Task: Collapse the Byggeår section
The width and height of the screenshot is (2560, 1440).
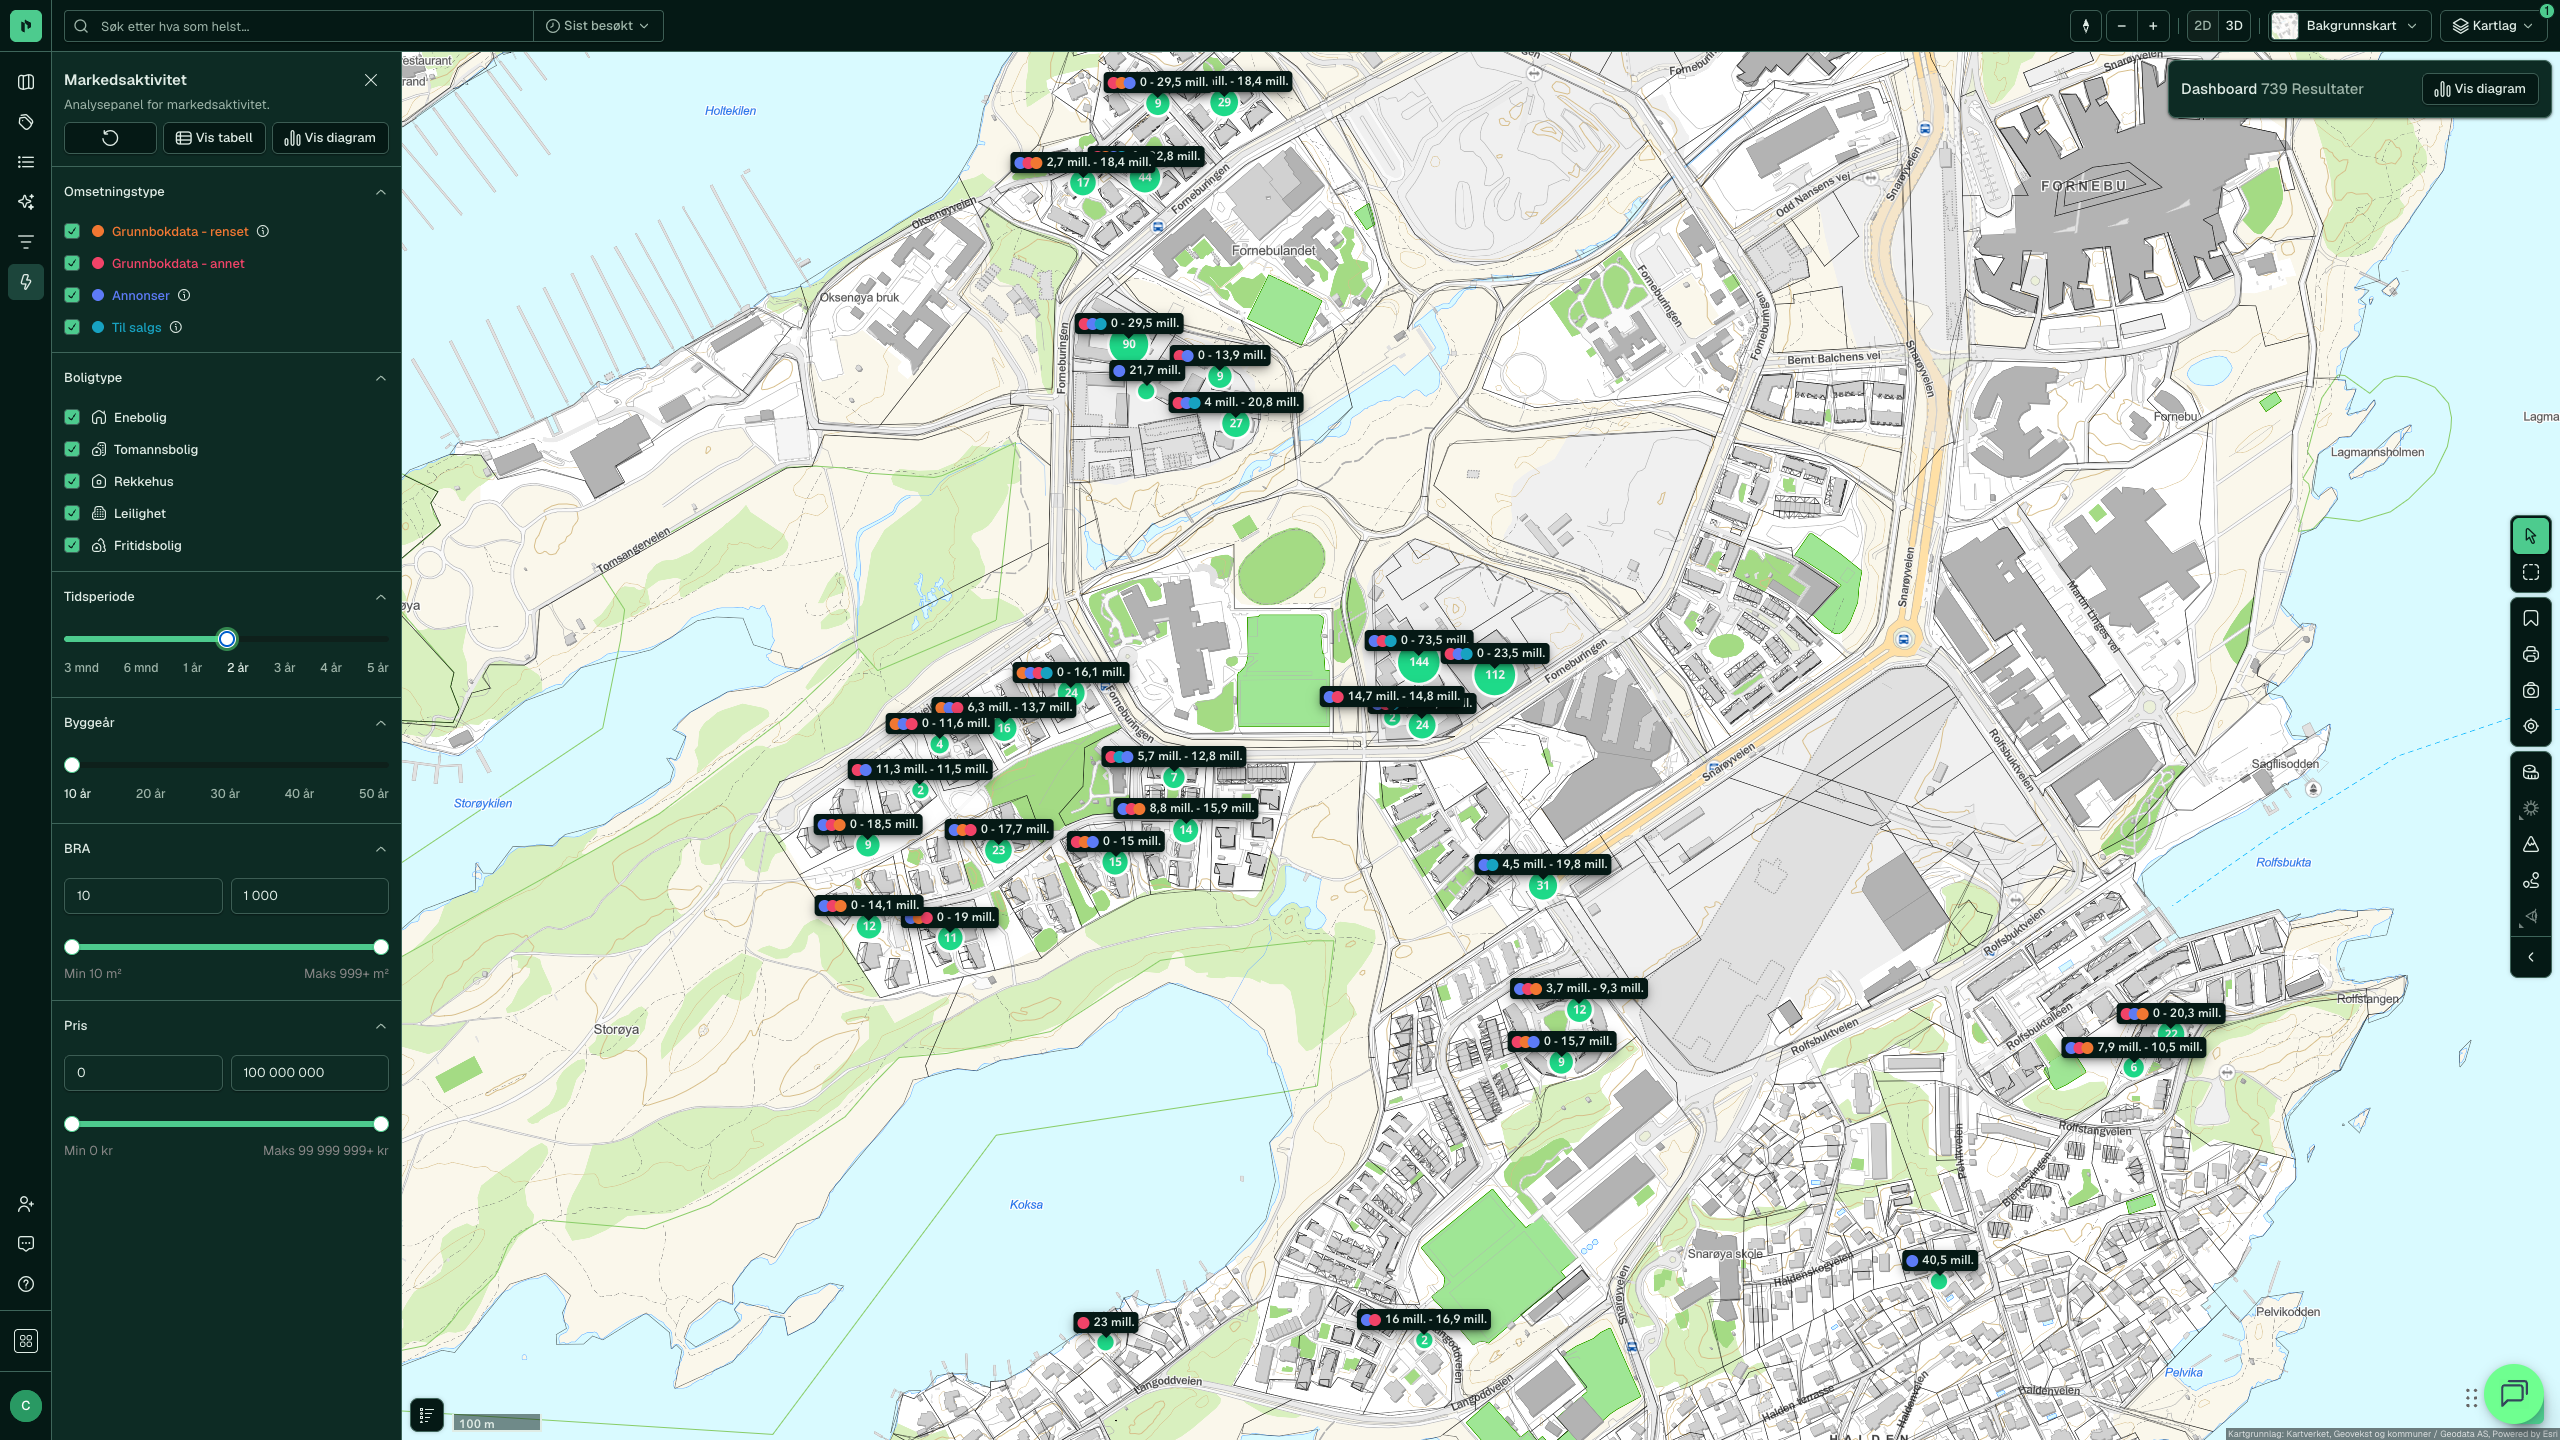Action: pos(380,723)
